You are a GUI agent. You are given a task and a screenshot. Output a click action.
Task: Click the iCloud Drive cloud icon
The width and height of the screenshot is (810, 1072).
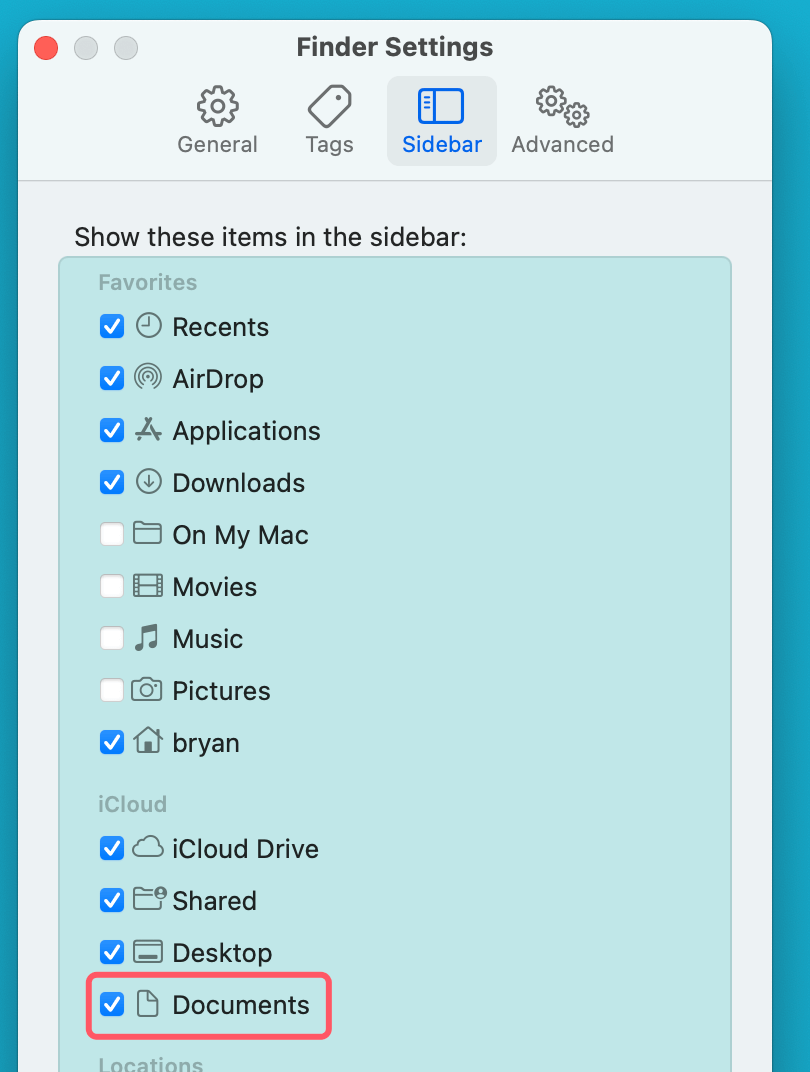(147, 848)
